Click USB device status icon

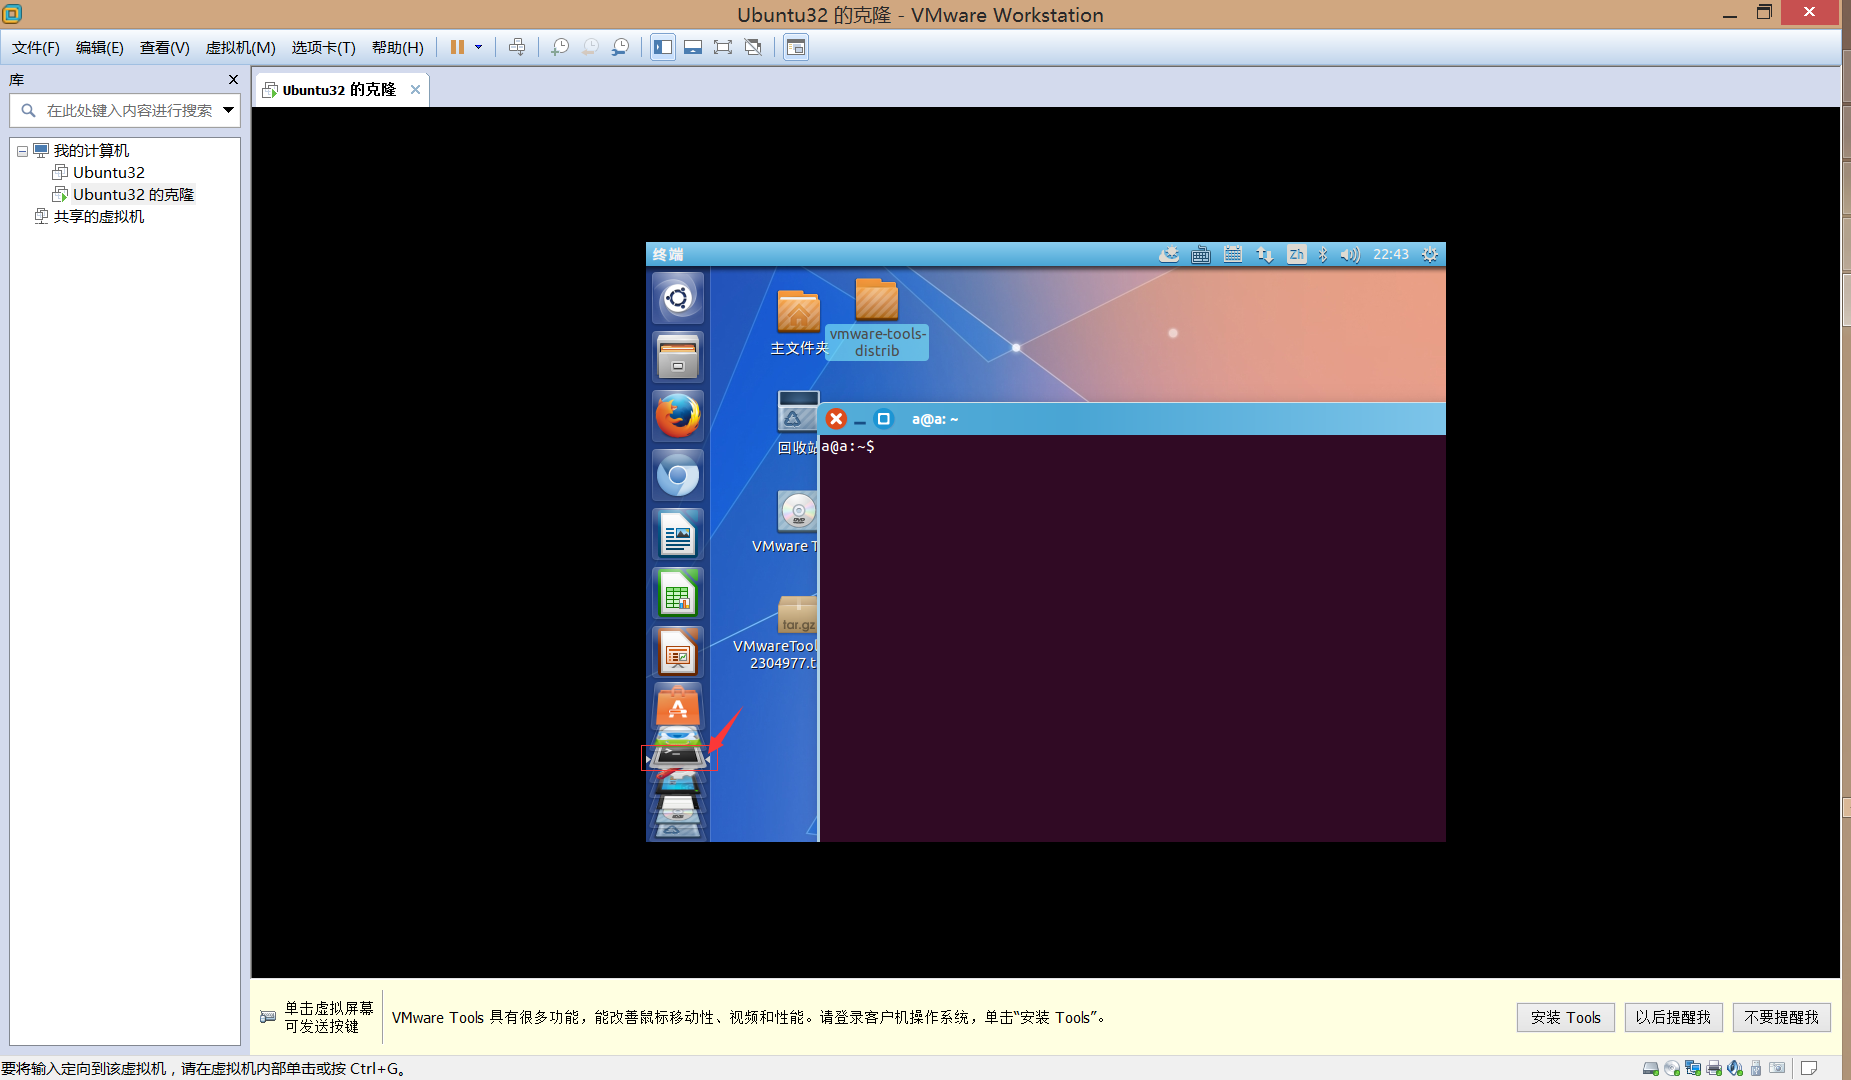point(1756,1069)
